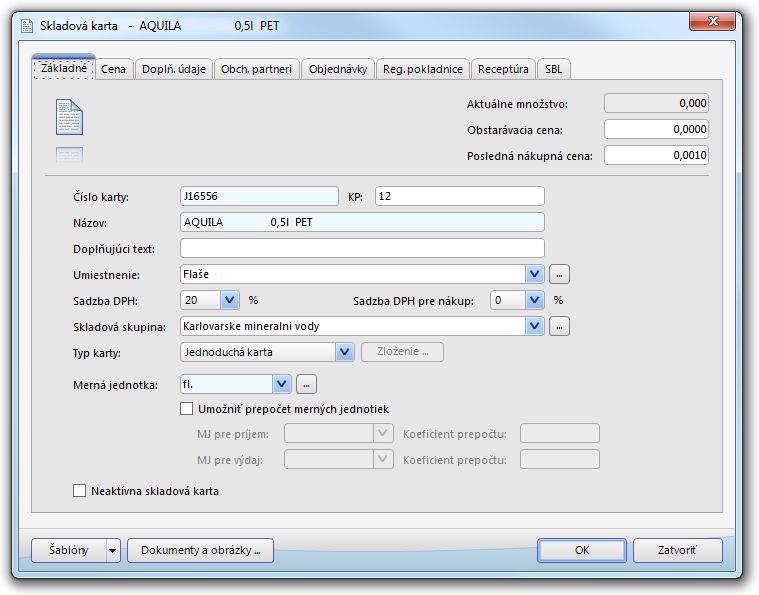The width and height of the screenshot is (759, 595).
Task: Click into the Doplňujúci text field
Action: (362, 248)
